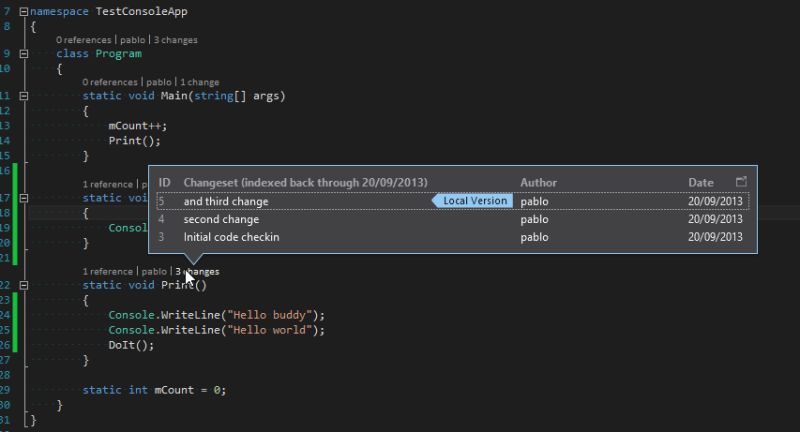Click the "Hello buddy" string literal

pos(270,315)
